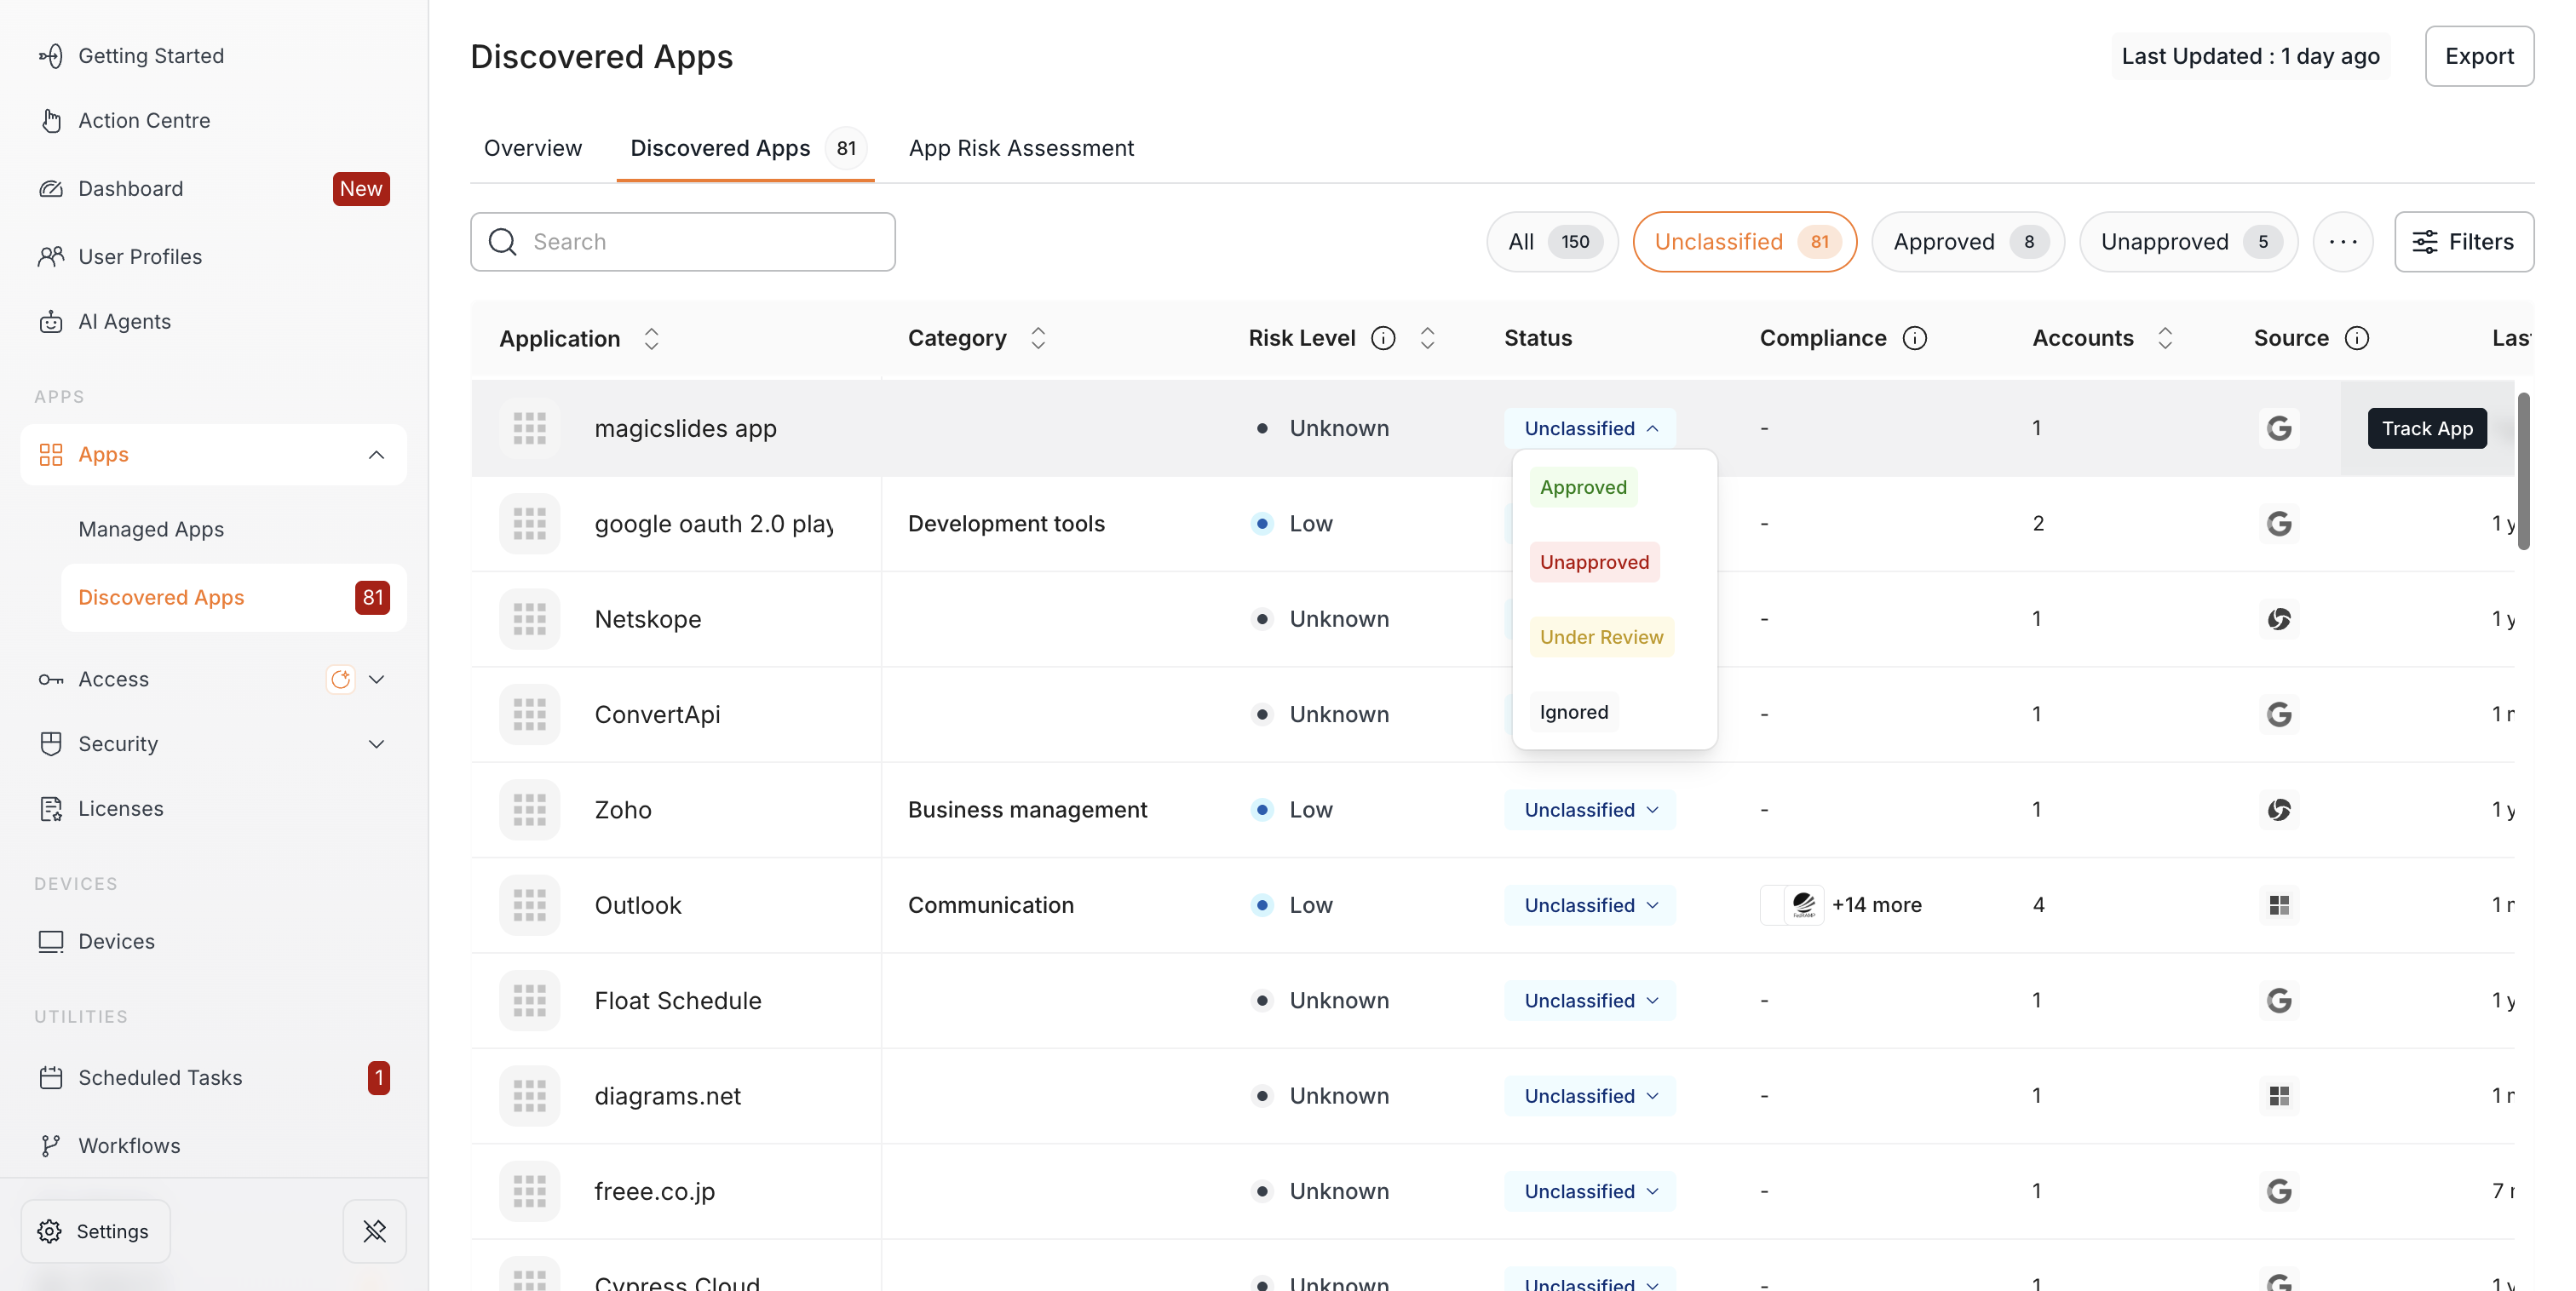This screenshot has height=1291, width=2576.
Task: Click the Business management category cell
Action: [1027, 810]
